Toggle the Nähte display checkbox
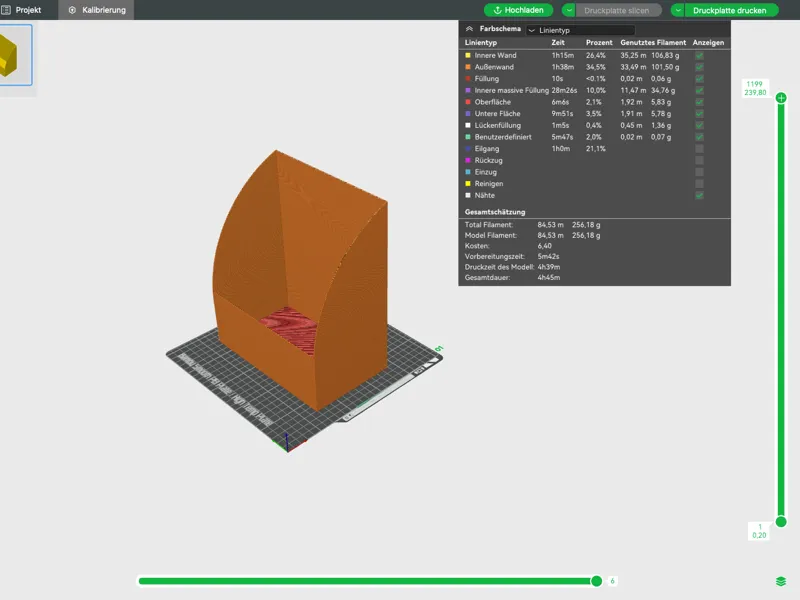The image size is (800, 600). pyautogui.click(x=699, y=195)
